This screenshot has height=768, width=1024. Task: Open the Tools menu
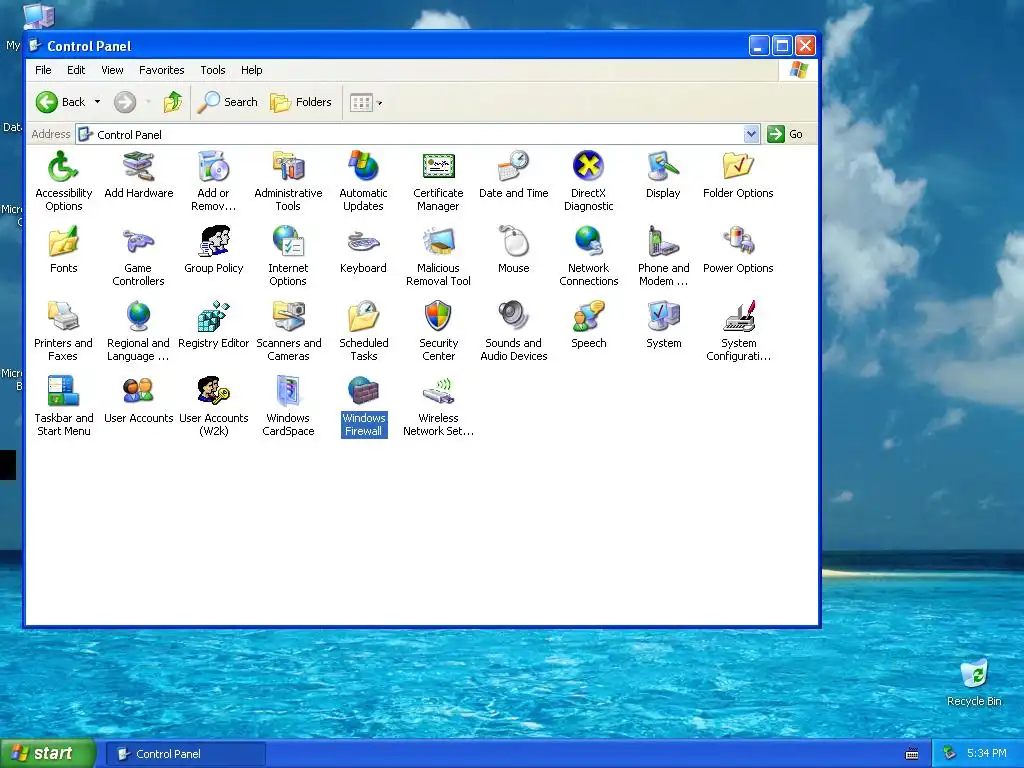(212, 70)
